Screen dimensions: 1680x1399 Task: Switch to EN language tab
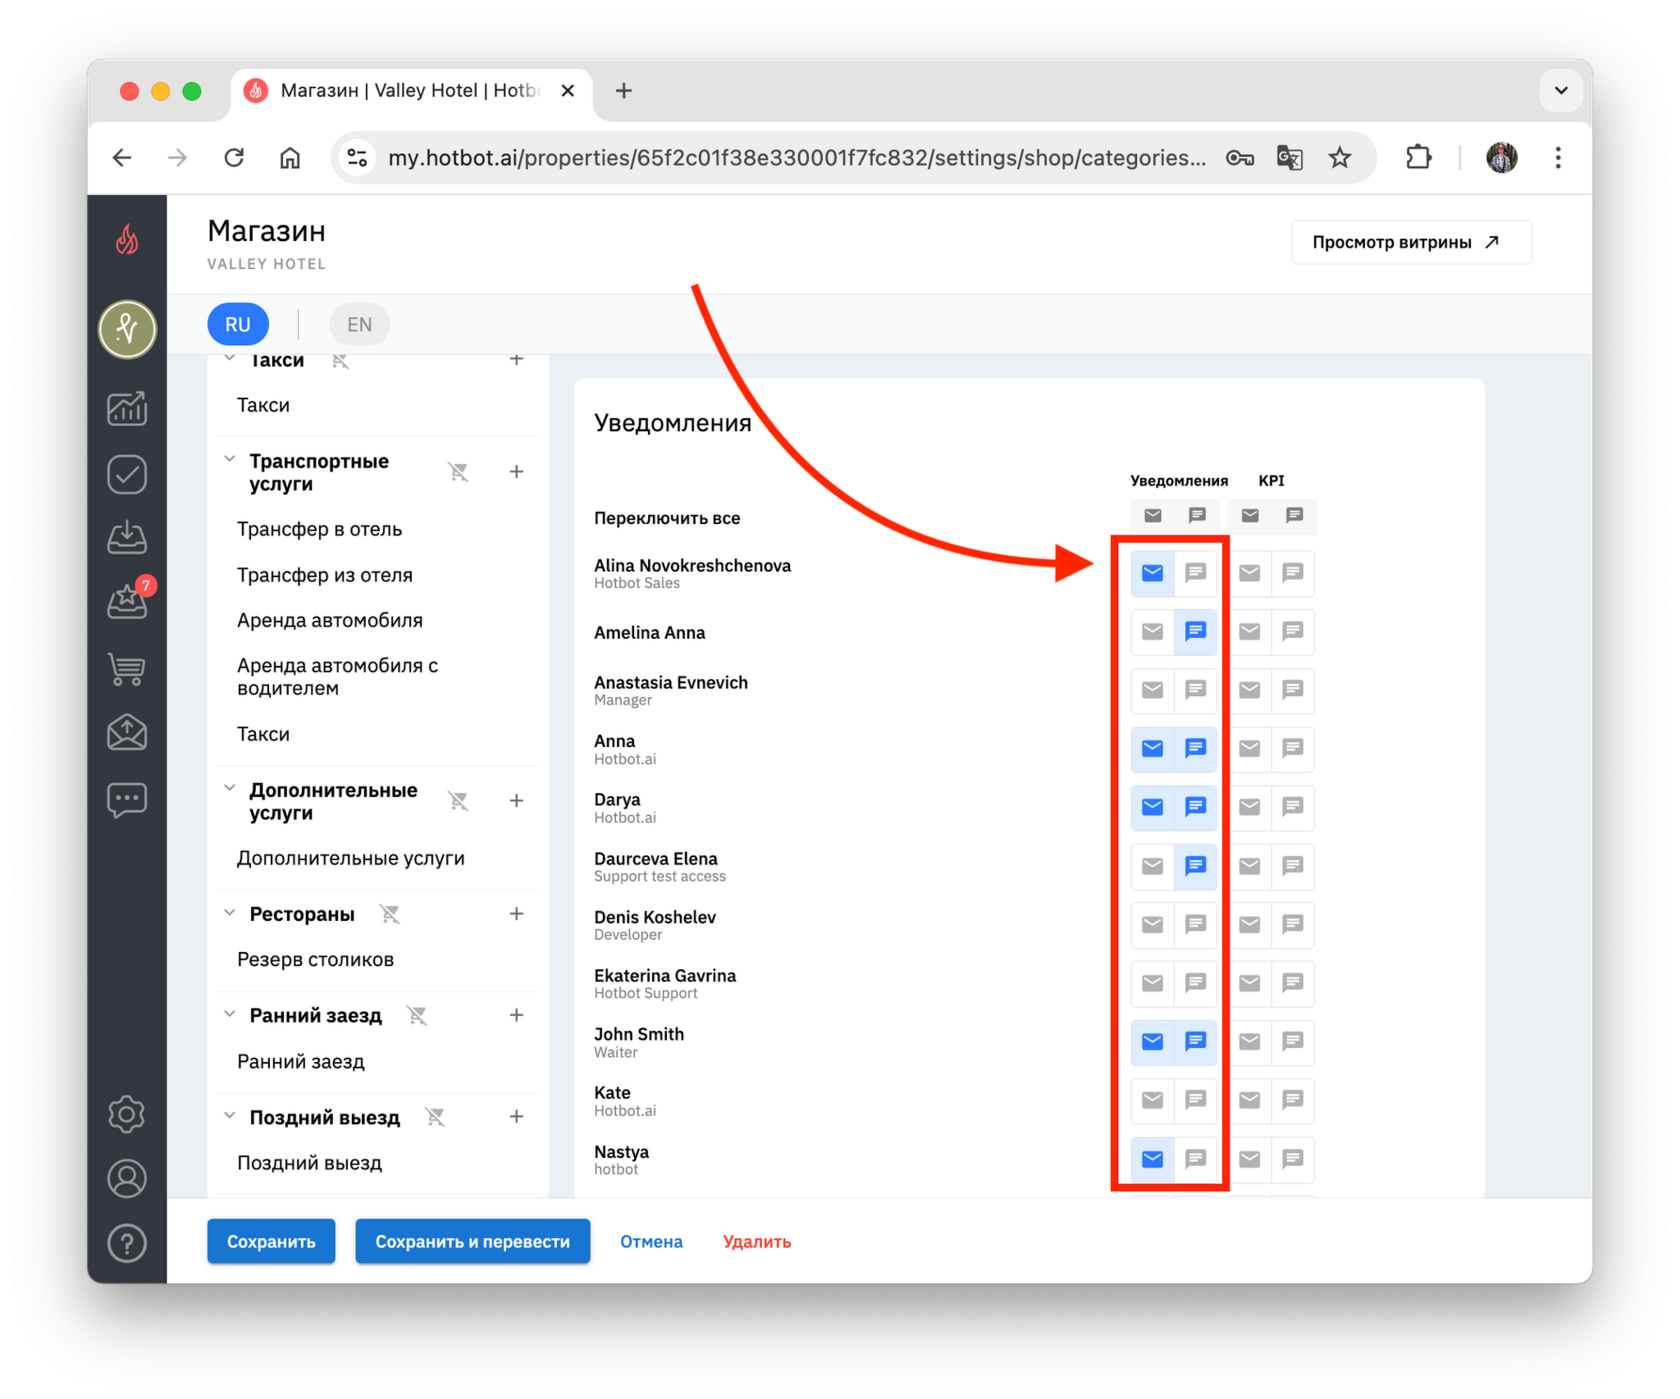[x=359, y=324]
